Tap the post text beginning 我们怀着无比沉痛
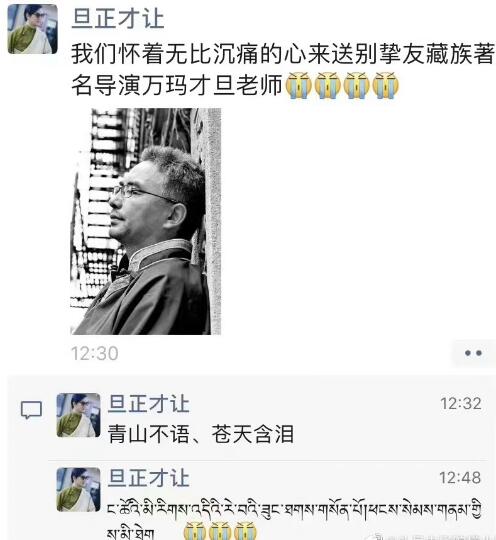496x540 pixels. click(283, 70)
